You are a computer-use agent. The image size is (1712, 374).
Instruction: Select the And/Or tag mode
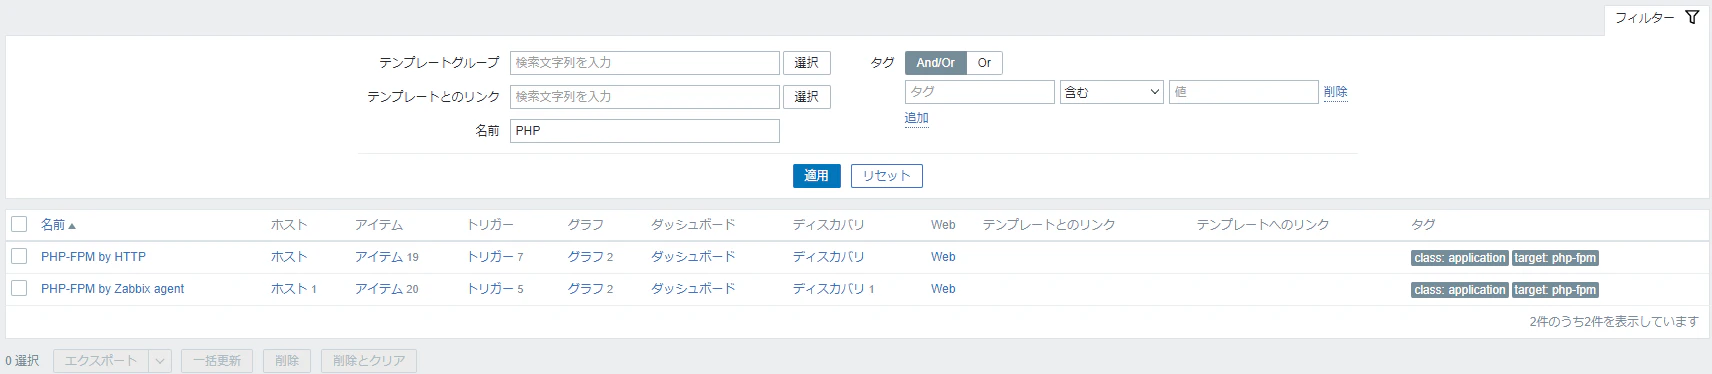click(935, 63)
